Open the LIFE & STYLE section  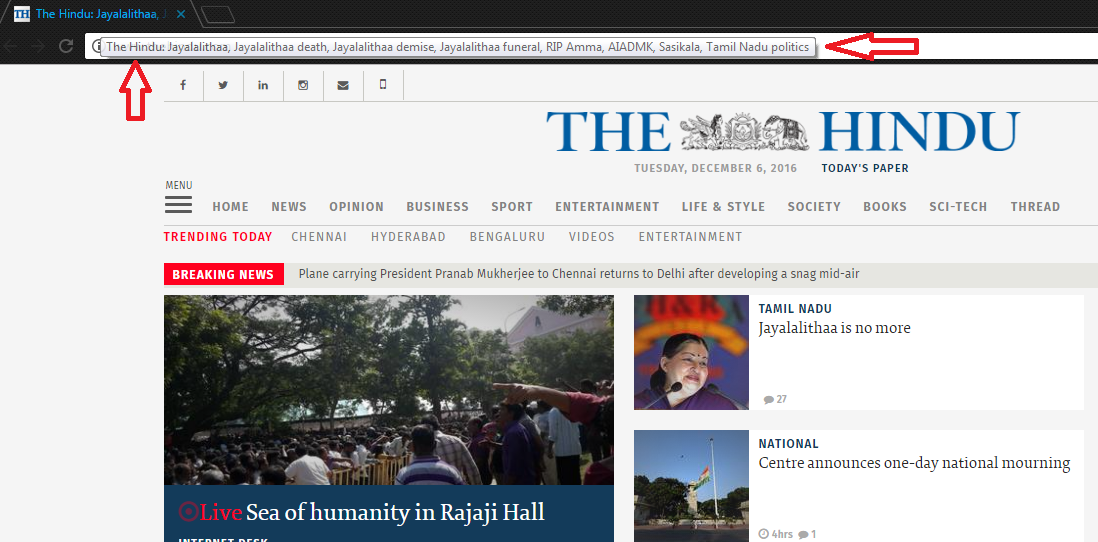coord(723,207)
